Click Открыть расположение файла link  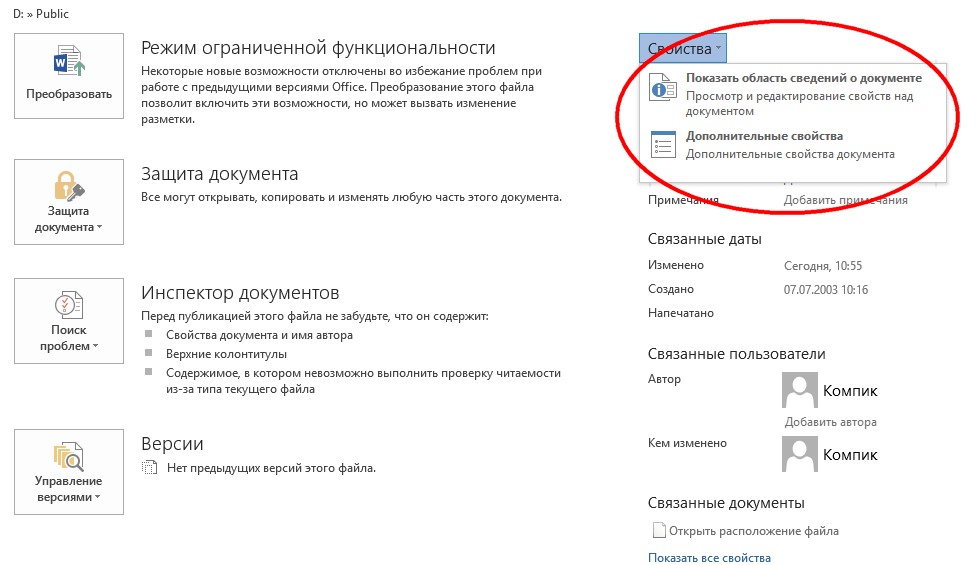click(x=753, y=531)
